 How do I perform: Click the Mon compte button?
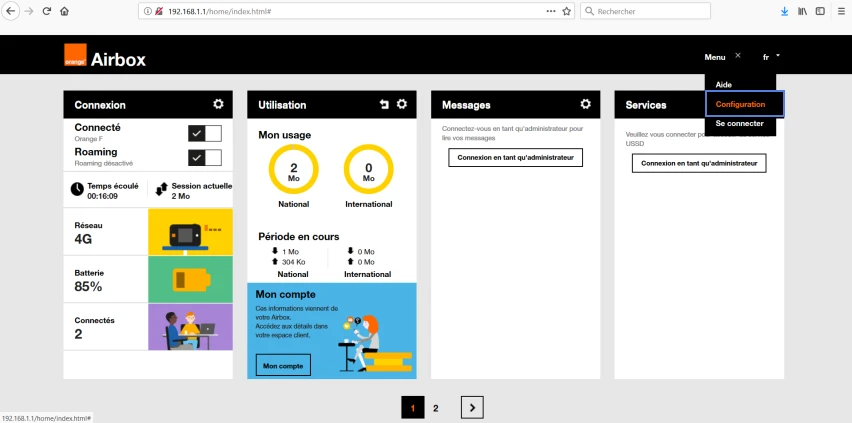(283, 365)
